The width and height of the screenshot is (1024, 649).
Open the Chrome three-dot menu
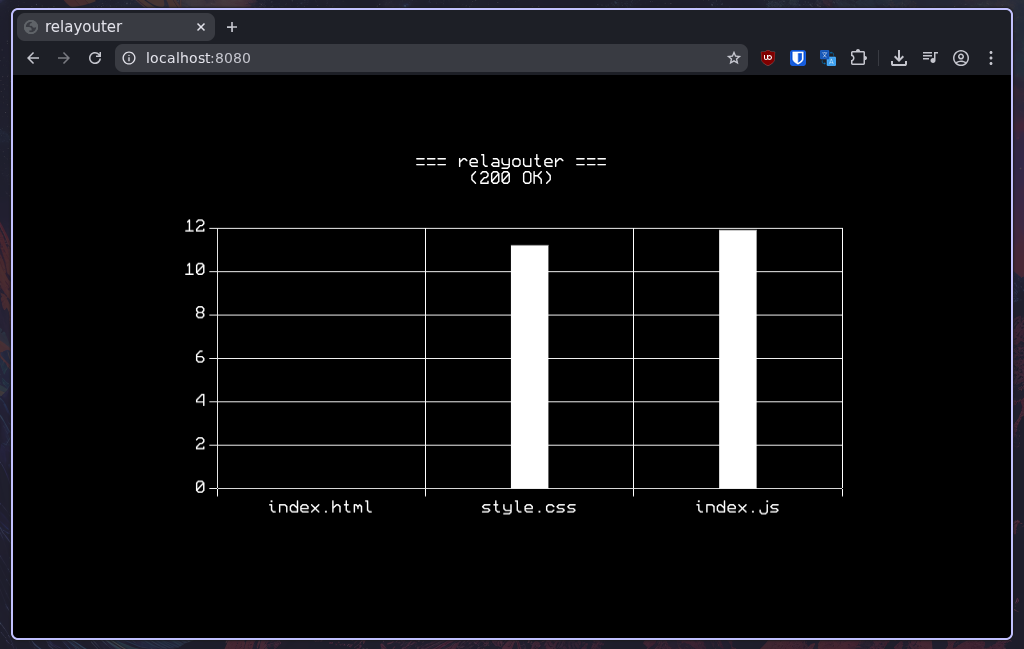(x=991, y=58)
